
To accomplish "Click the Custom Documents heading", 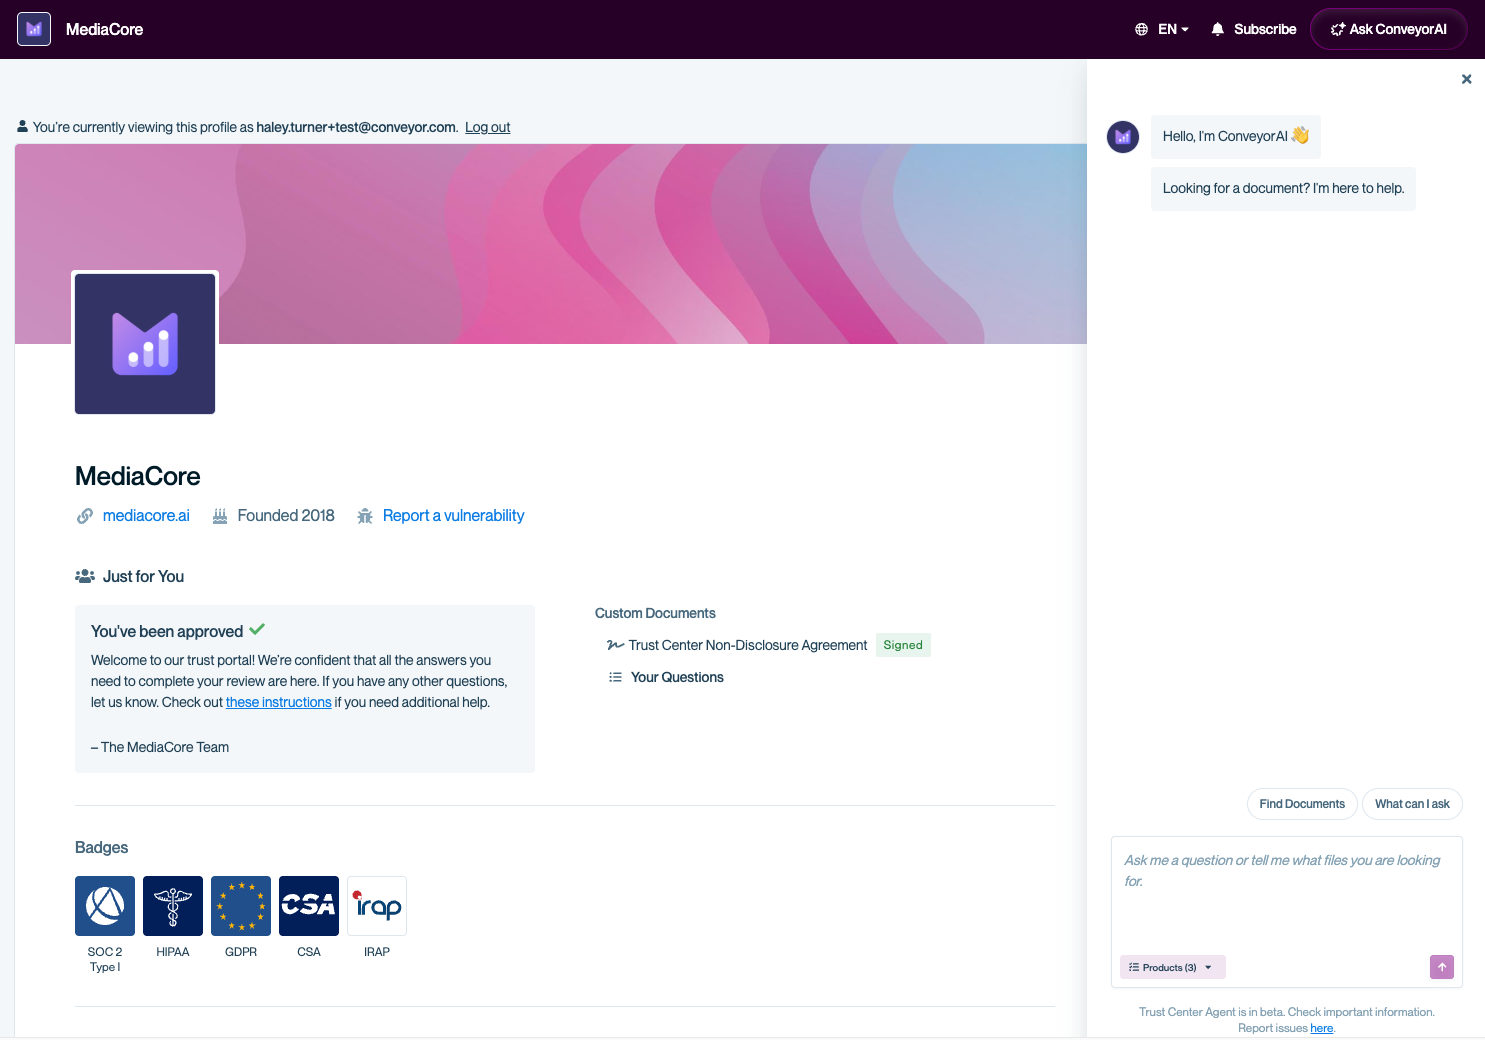I will (x=655, y=613).
